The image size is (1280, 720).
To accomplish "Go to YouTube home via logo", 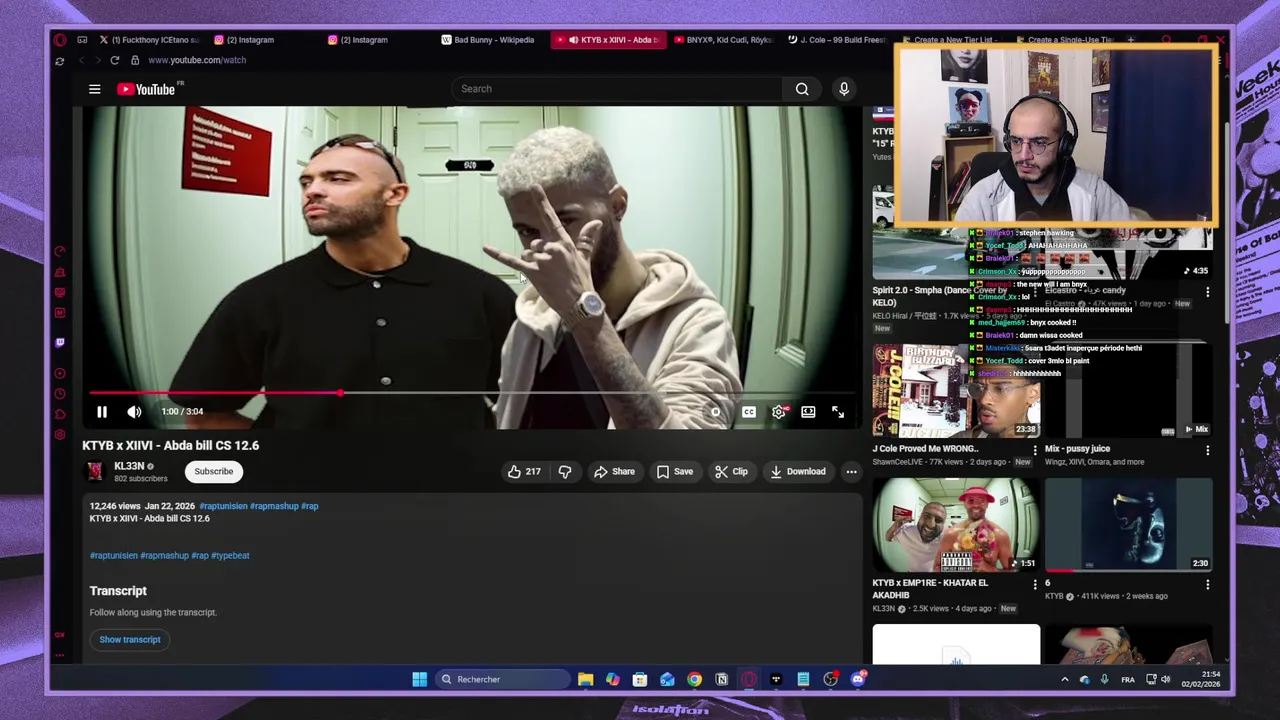I will (x=146, y=89).
